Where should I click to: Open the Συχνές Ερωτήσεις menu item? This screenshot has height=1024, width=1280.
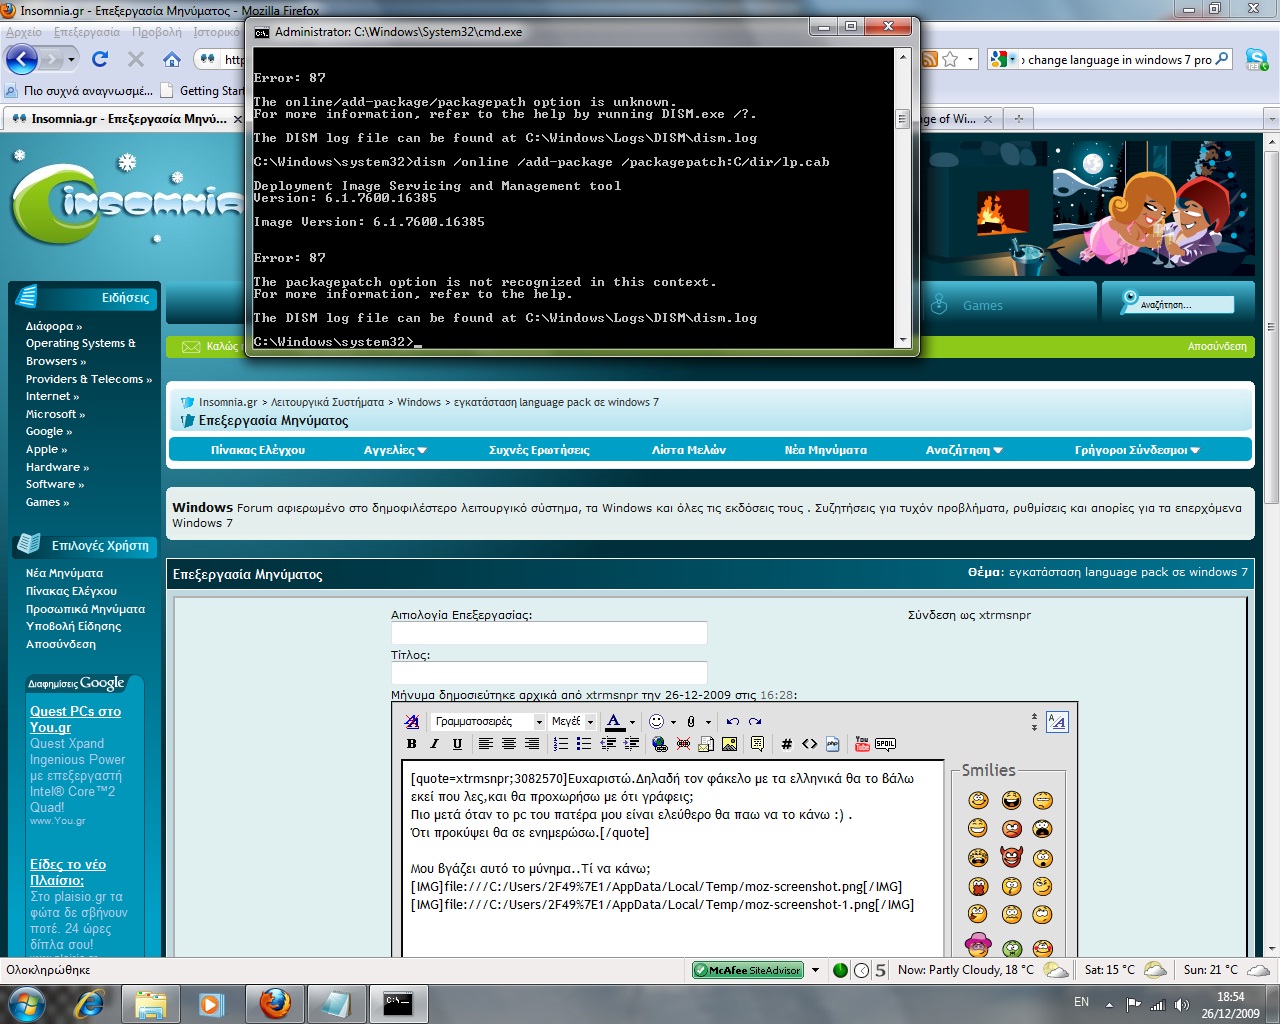click(539, 450)
